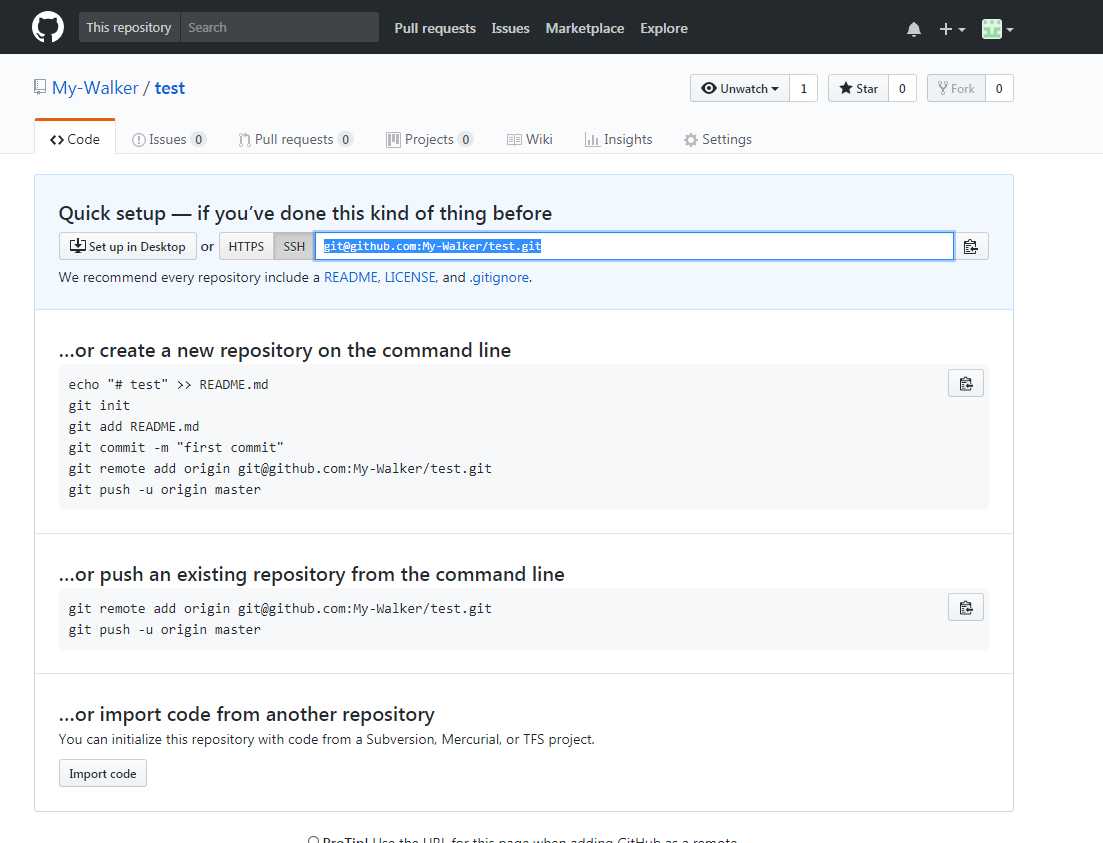Click the Quick setup heading text
1103x843 pixels.
(x=305, y=213)
